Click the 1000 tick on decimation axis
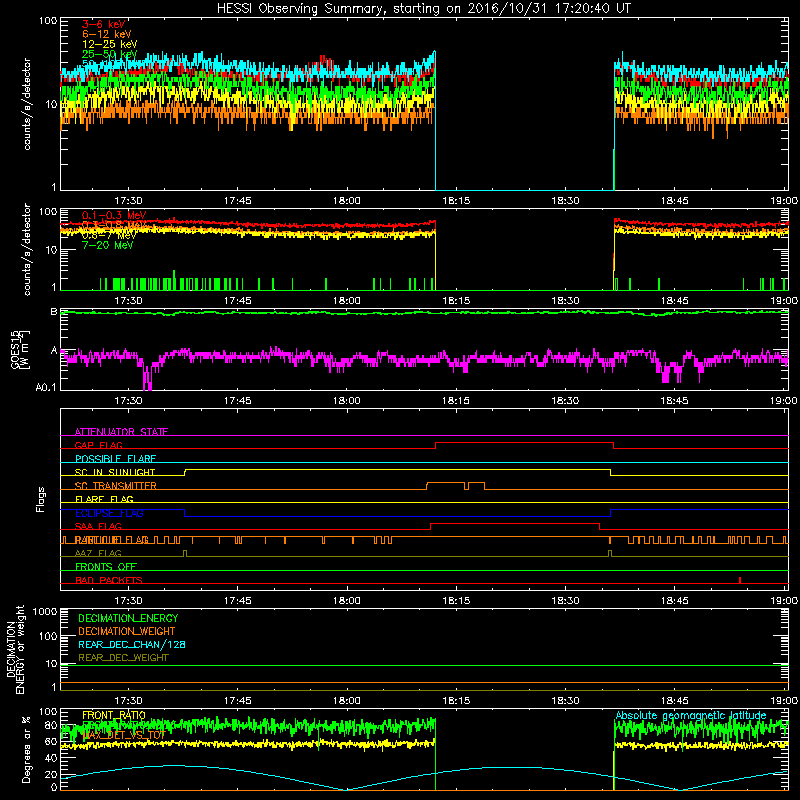Viewport: 800px width, 800px height. pyautogui.click(x=45, y=611)
